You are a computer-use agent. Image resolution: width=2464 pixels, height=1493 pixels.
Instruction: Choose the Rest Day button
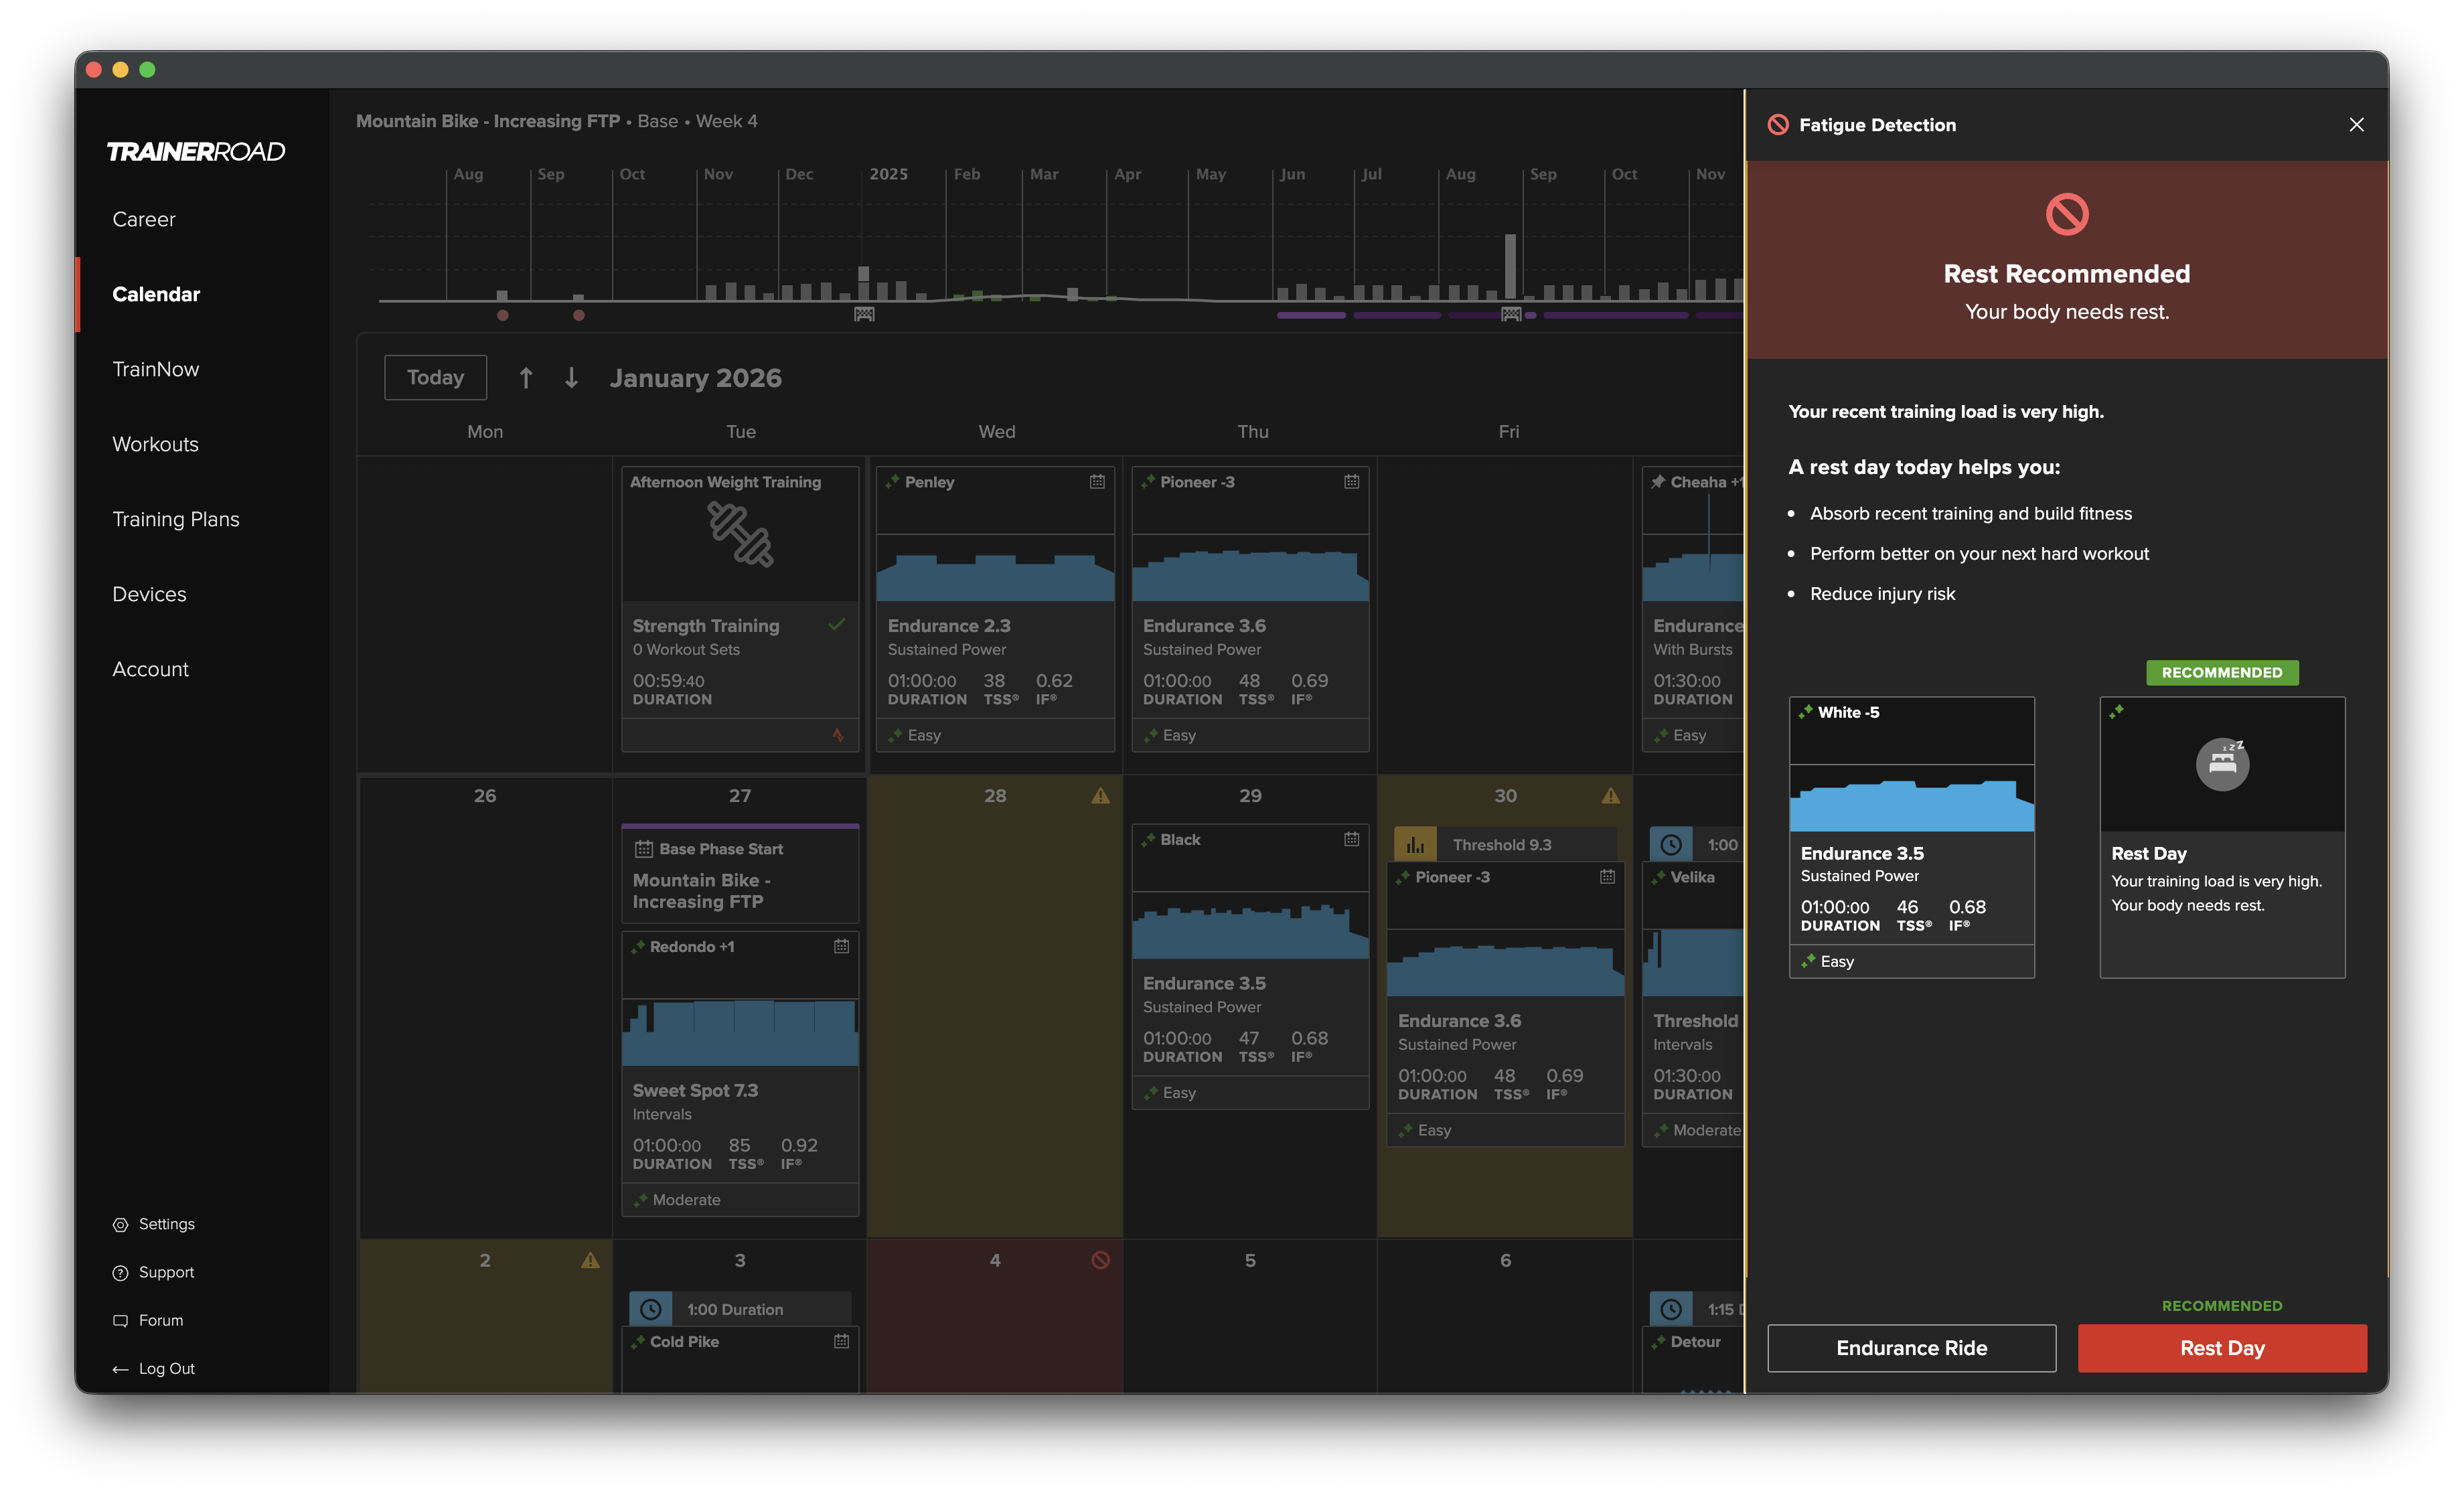[2221, 1348]
